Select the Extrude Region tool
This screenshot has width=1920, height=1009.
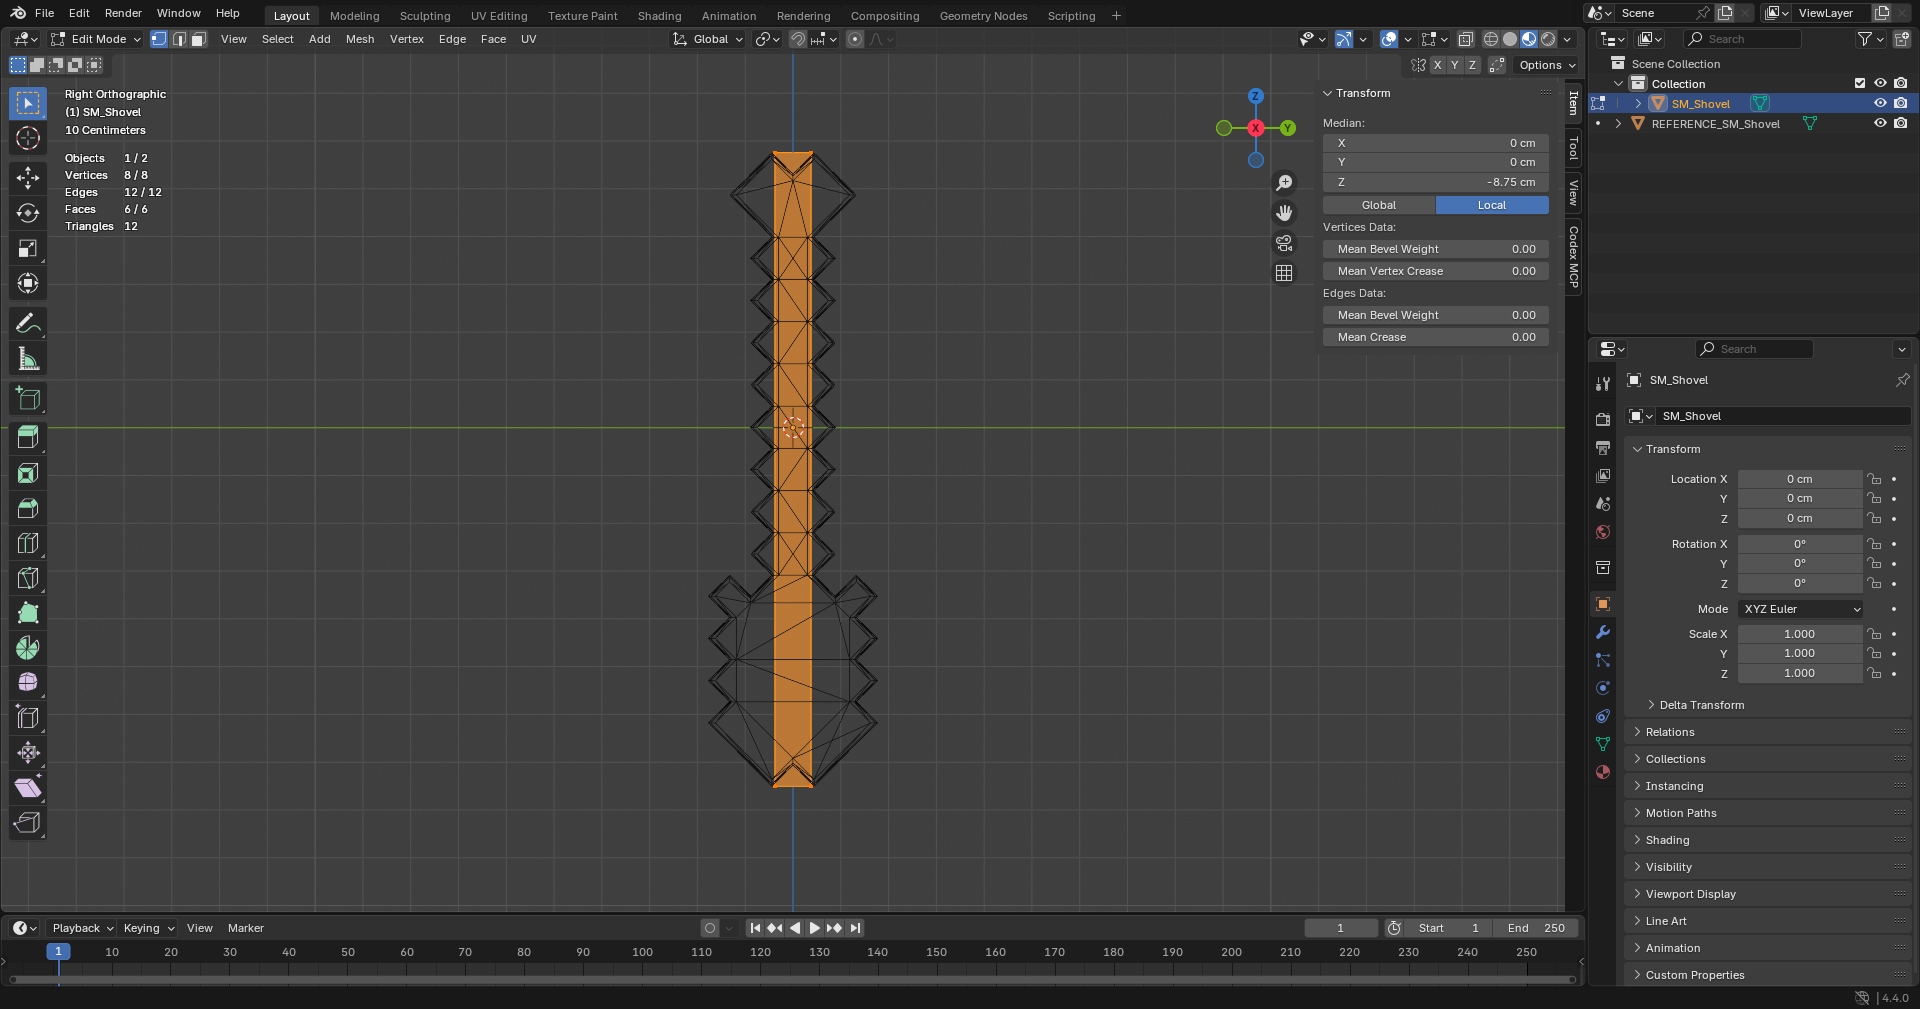[28, 437]
